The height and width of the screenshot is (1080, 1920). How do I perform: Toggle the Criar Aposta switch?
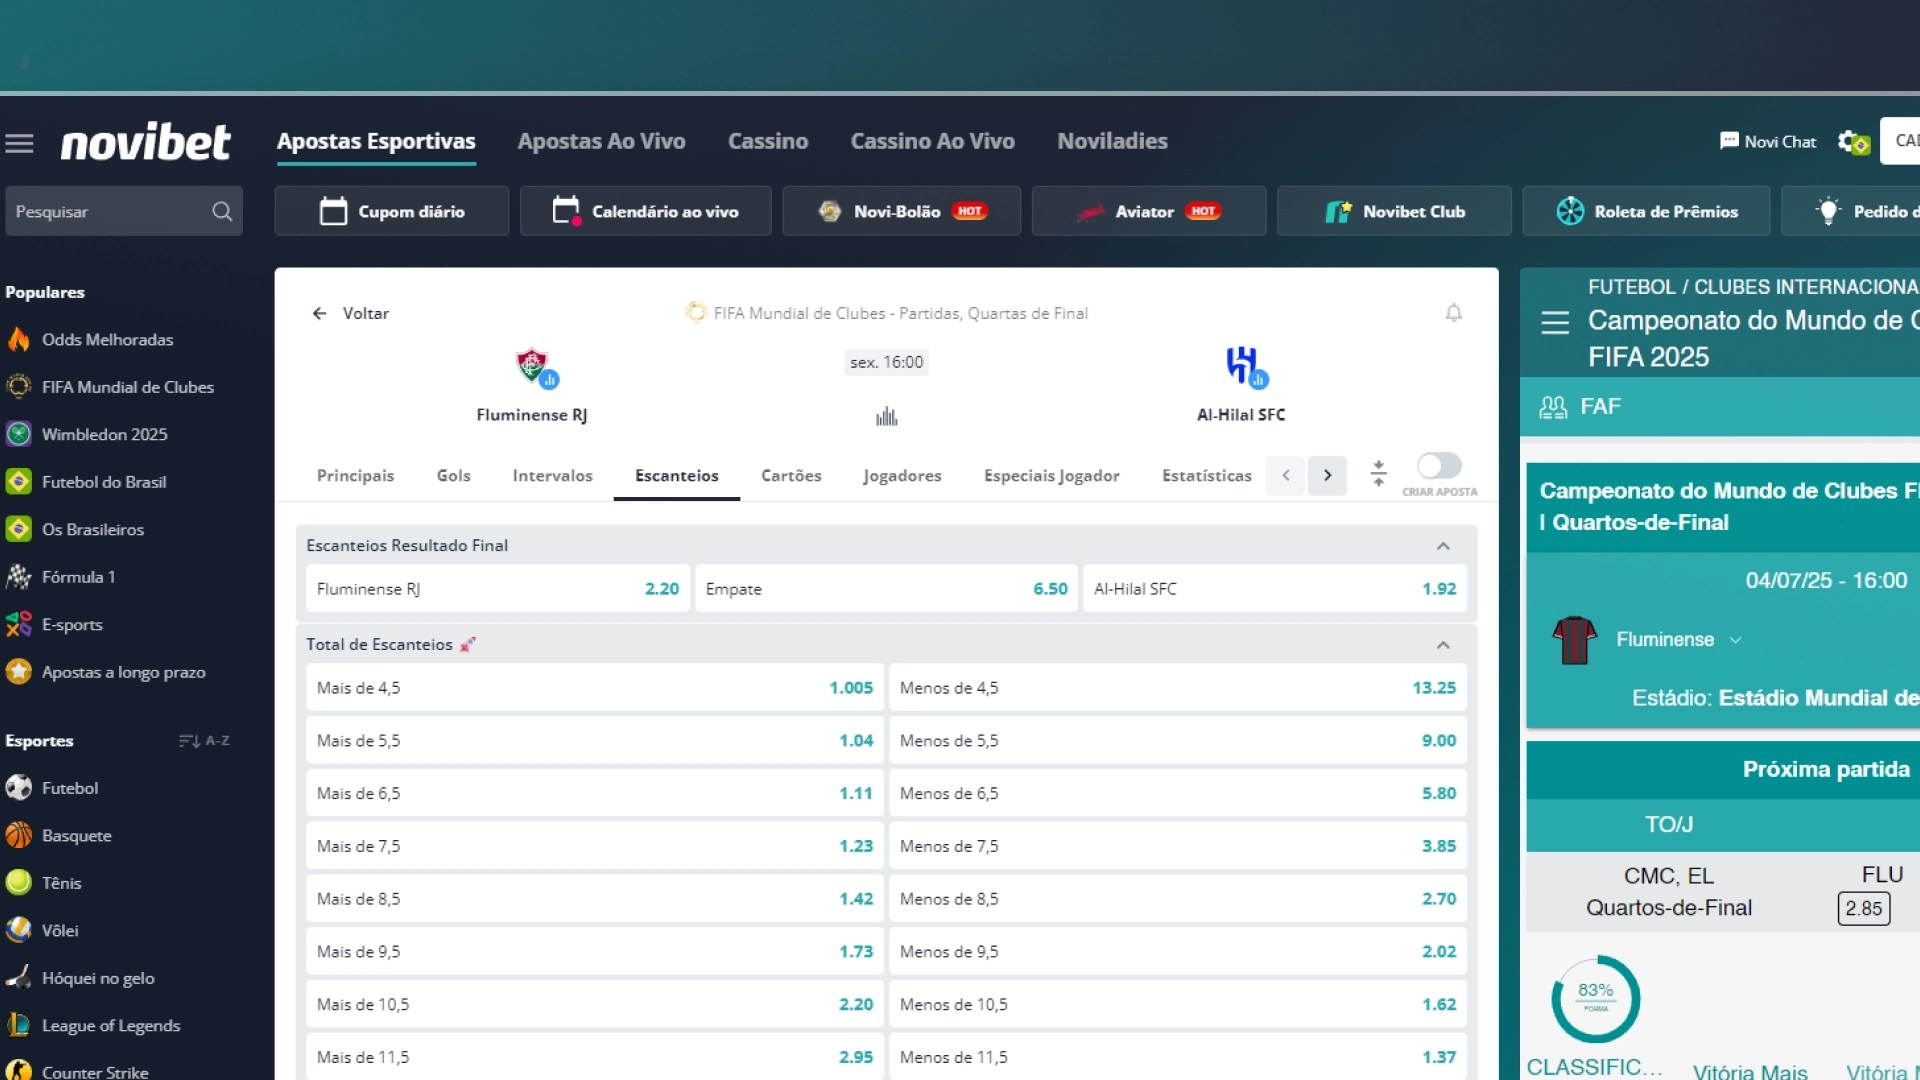click(1438, 466)
